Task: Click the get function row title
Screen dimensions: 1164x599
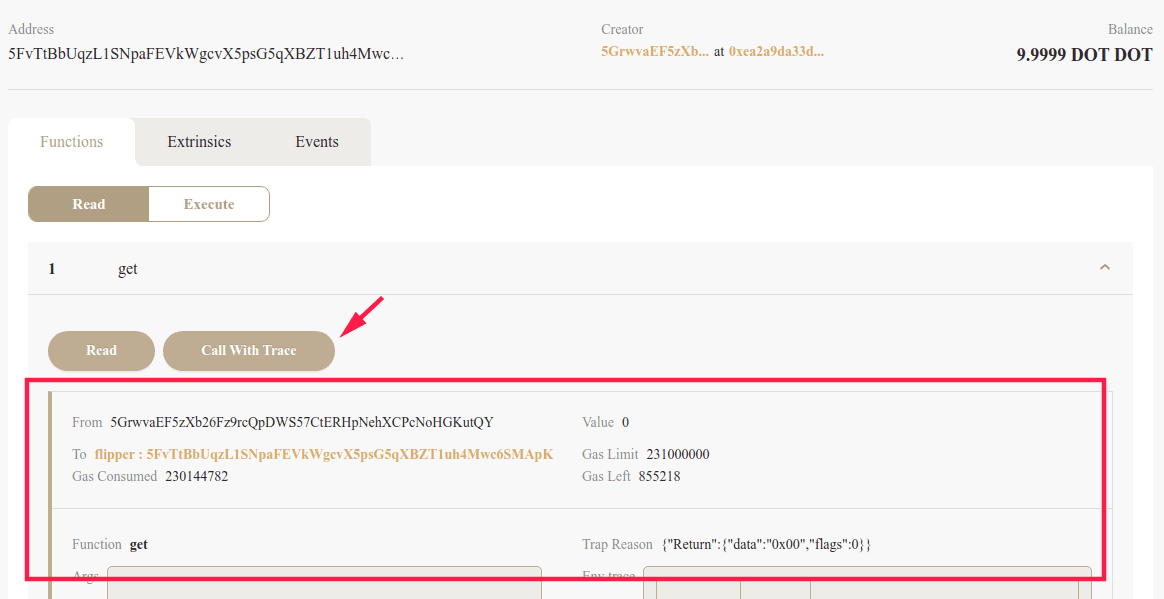Action: click(x=128, y=269)
